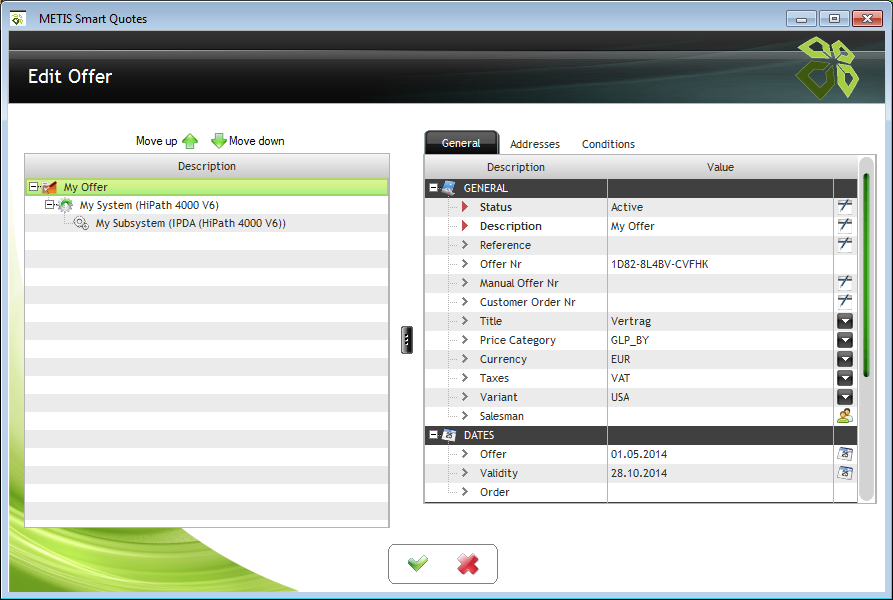Select My Subsystem (IPDA) tree row

tap(207, 223)
